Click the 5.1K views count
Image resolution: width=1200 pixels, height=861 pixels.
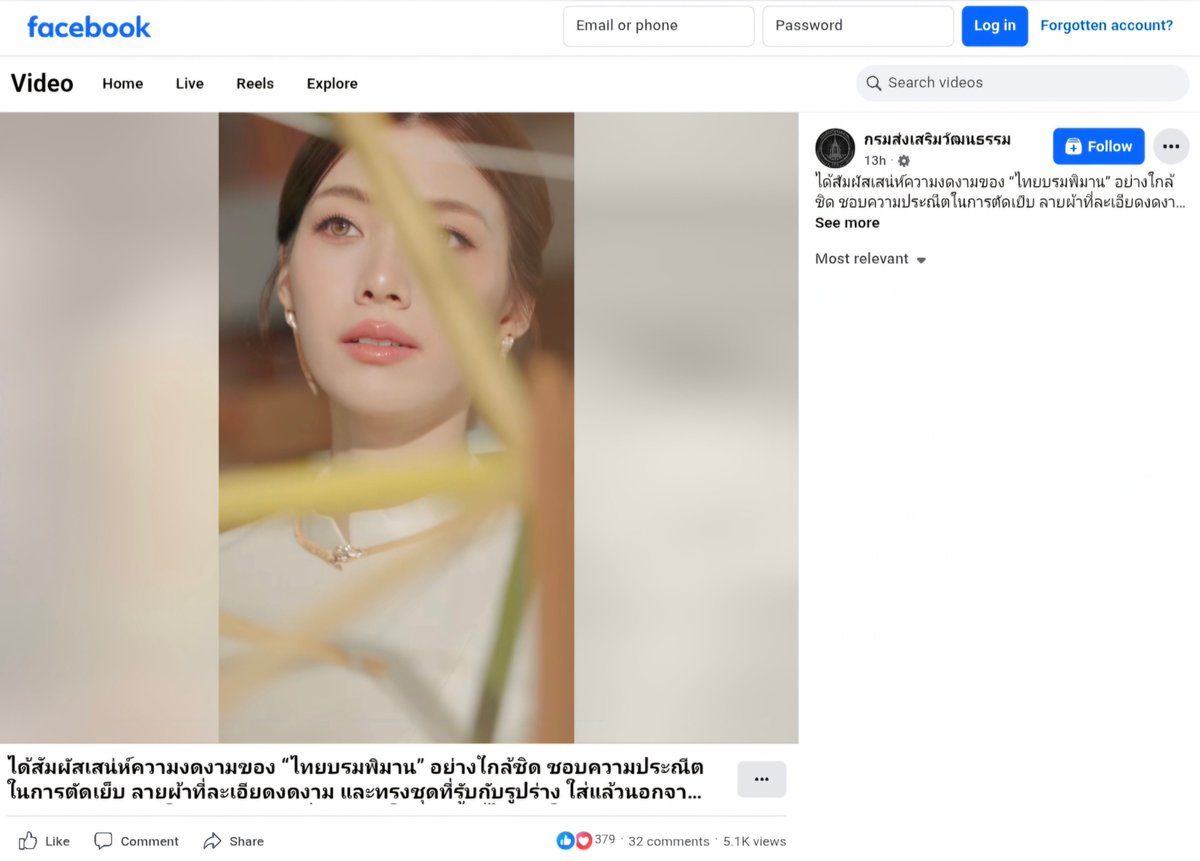pyautogui.click(x=755, y=841)
